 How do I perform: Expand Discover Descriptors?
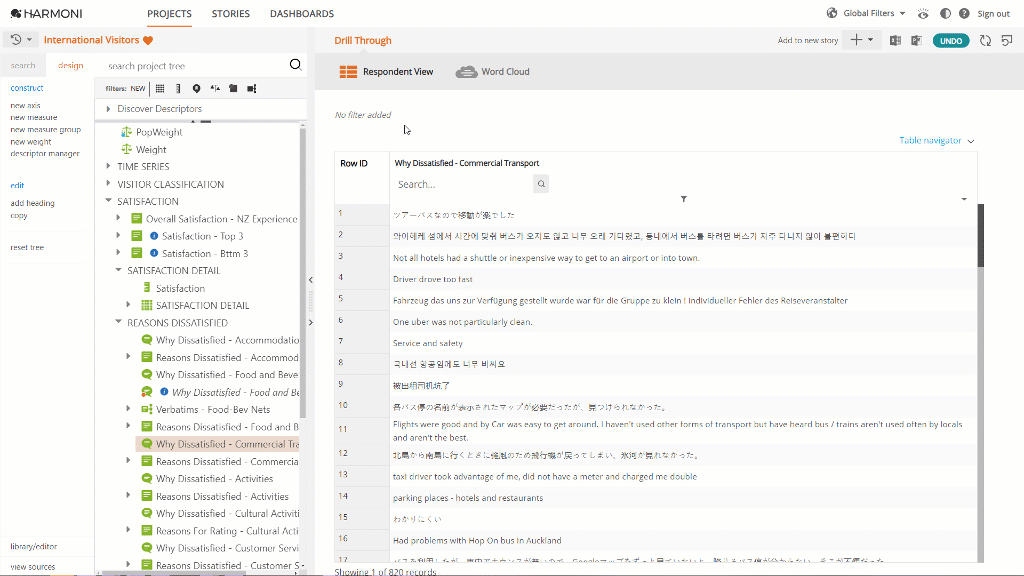(108, 108)
